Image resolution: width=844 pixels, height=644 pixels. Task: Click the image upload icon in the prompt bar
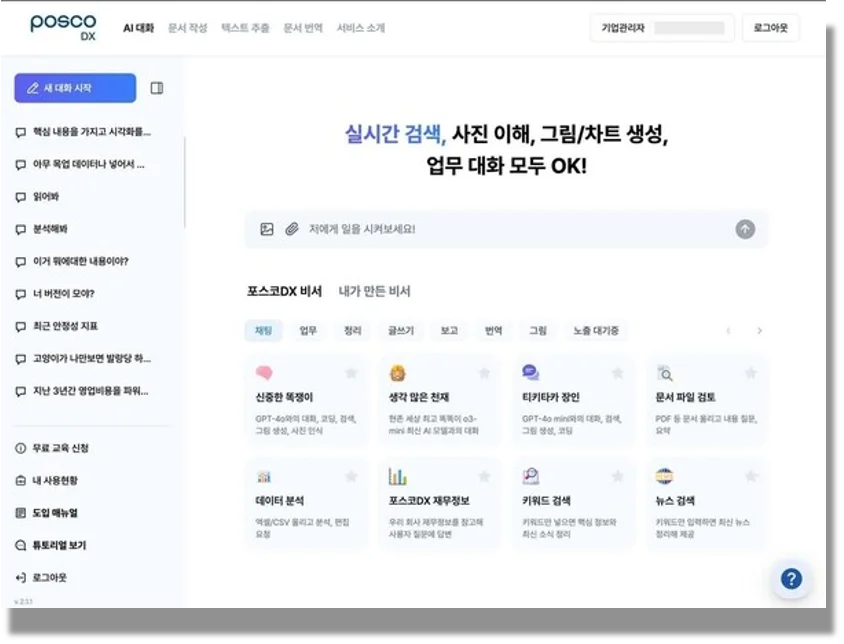pyautogui.click(x=264, y=229)
